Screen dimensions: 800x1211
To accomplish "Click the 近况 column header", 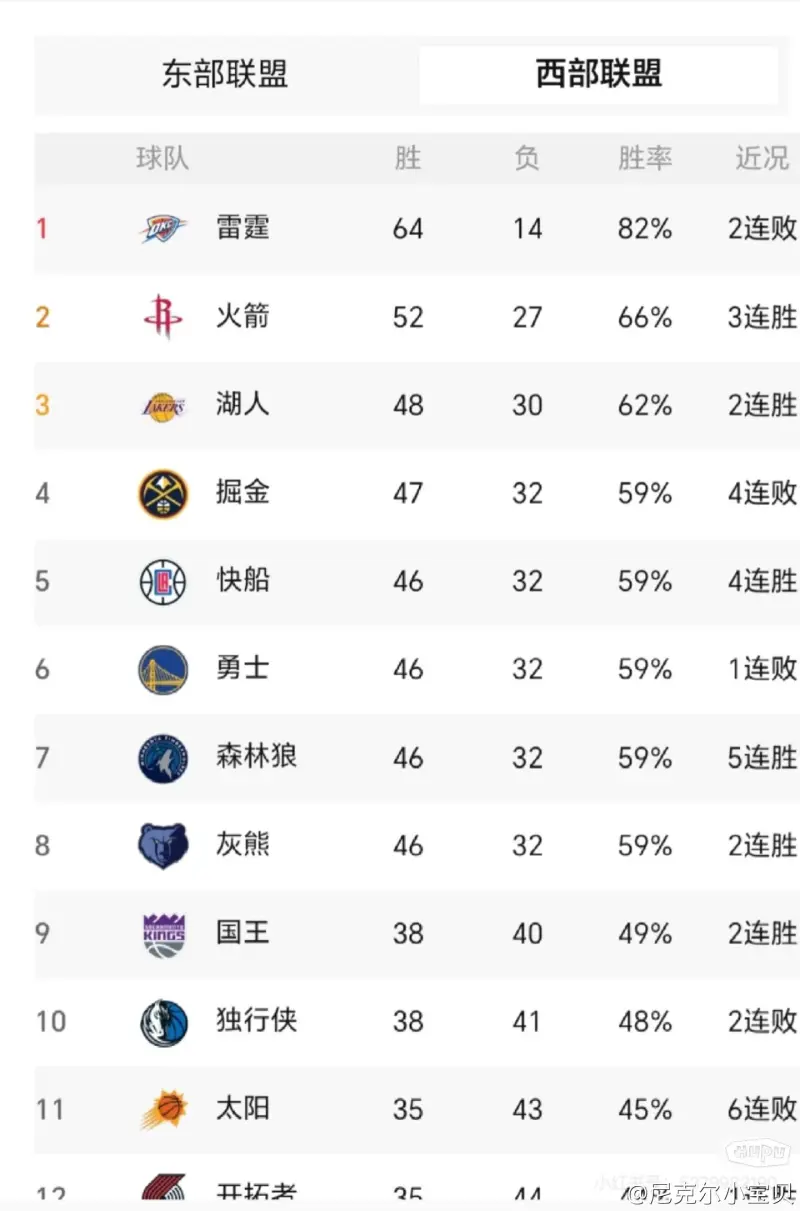I will coord(762,158).
